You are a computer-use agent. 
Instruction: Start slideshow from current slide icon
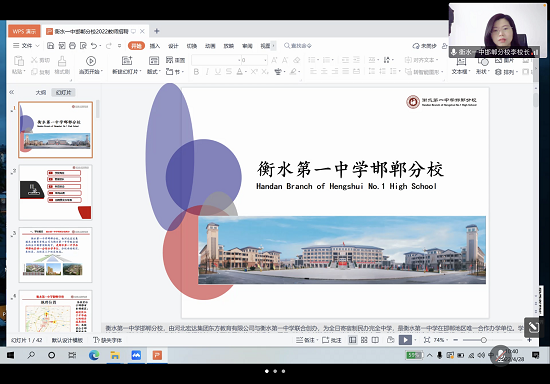[91, 61]
